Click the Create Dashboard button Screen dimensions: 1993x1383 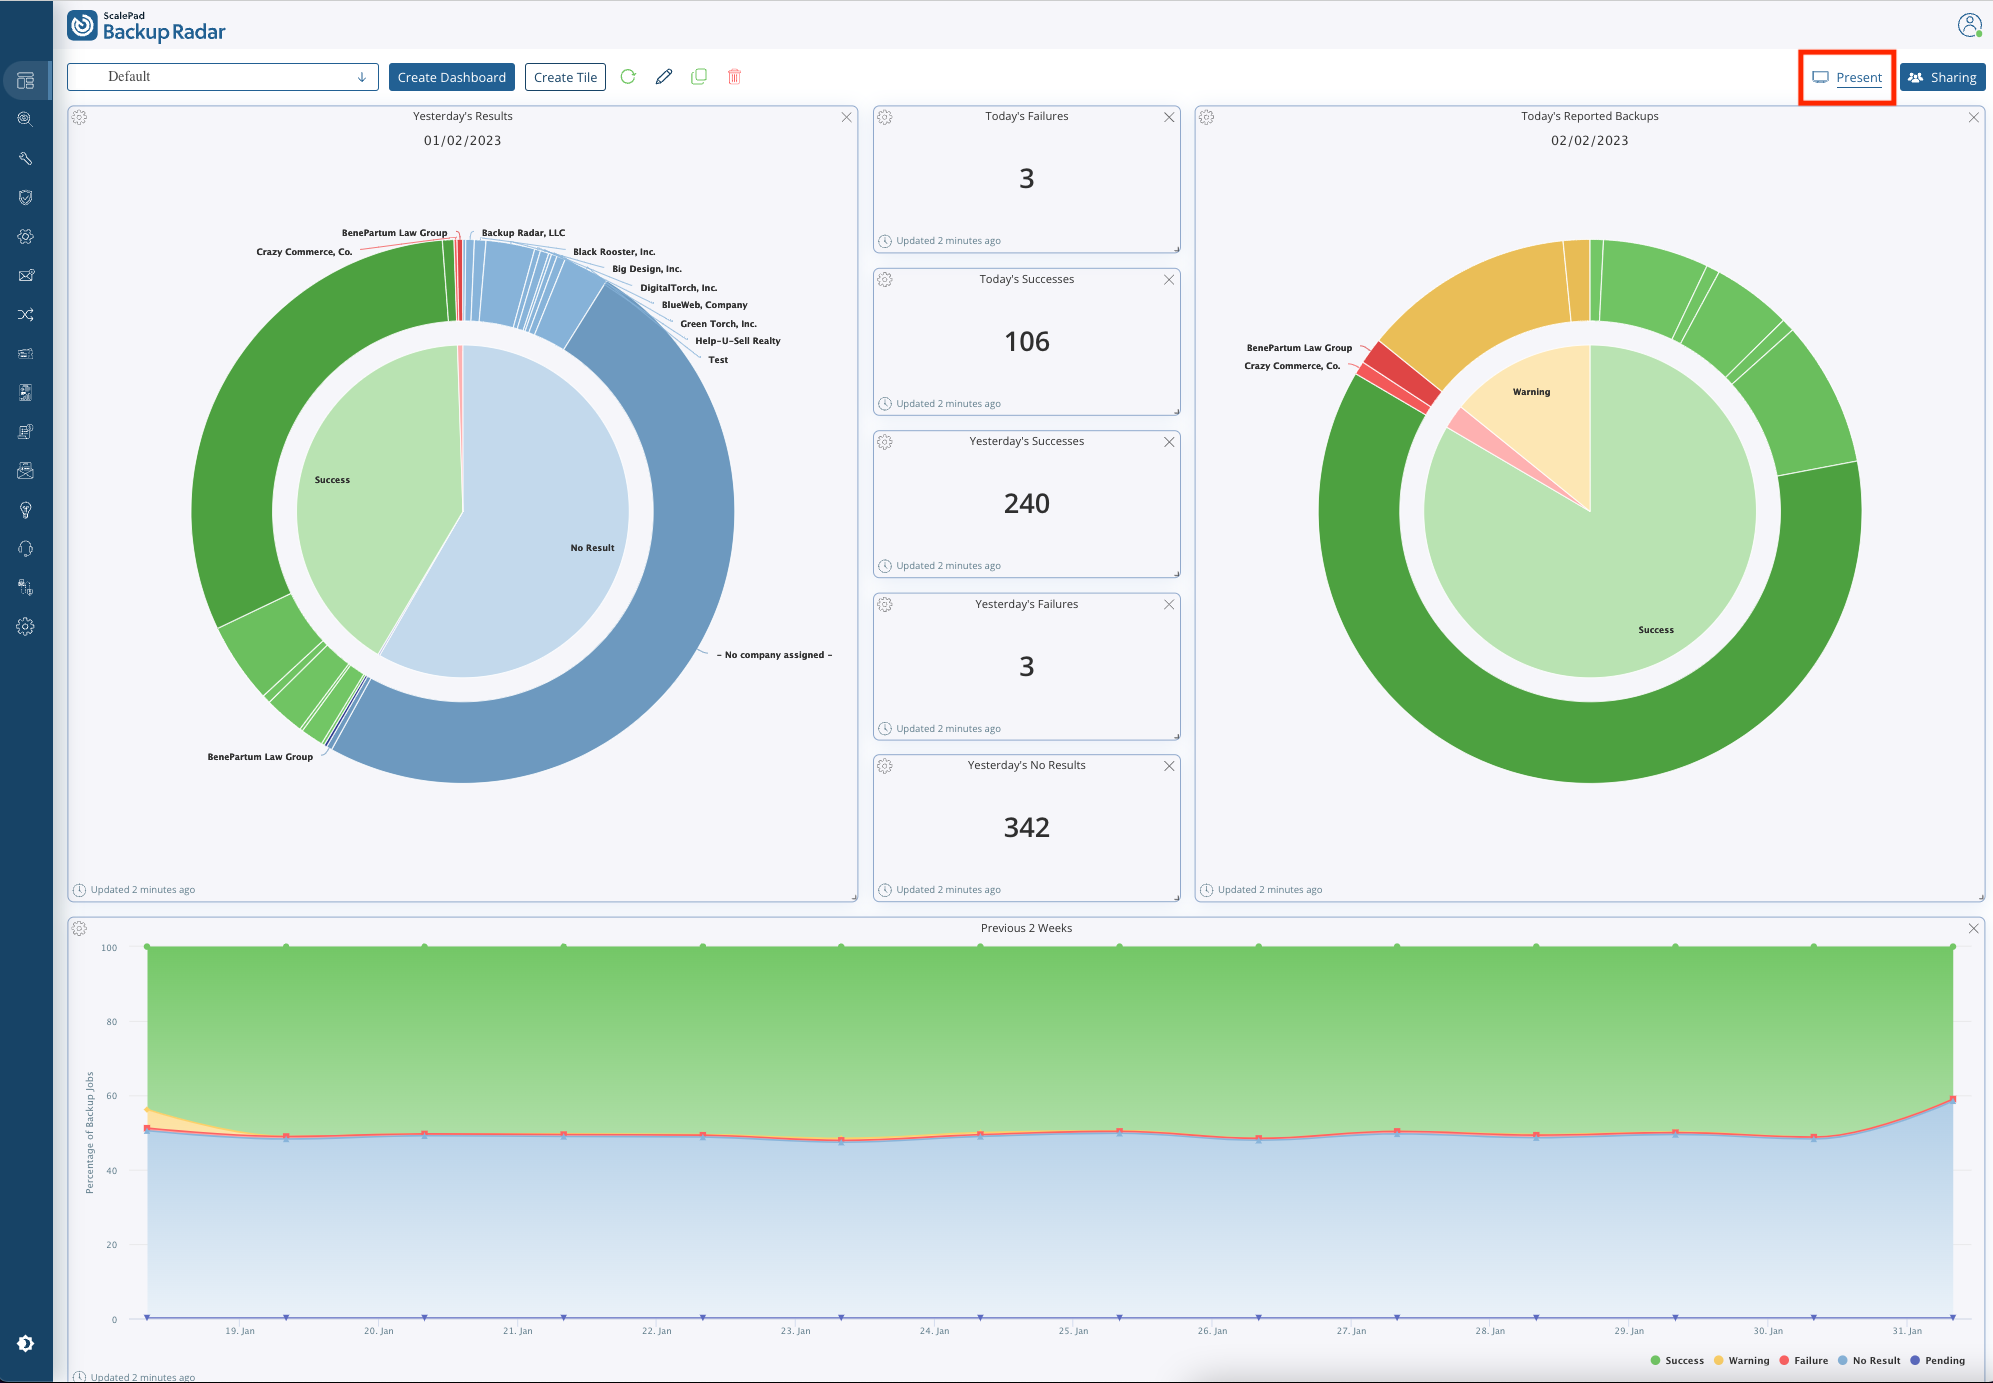point(452,77)
